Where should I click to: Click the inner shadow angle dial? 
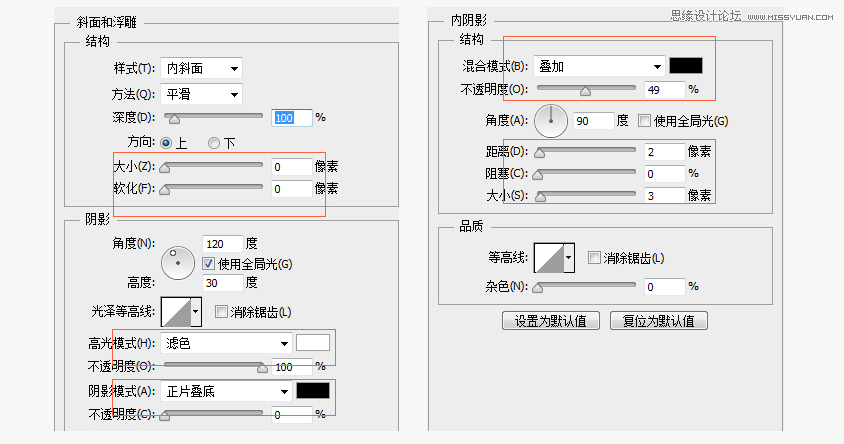coord(551,121)
